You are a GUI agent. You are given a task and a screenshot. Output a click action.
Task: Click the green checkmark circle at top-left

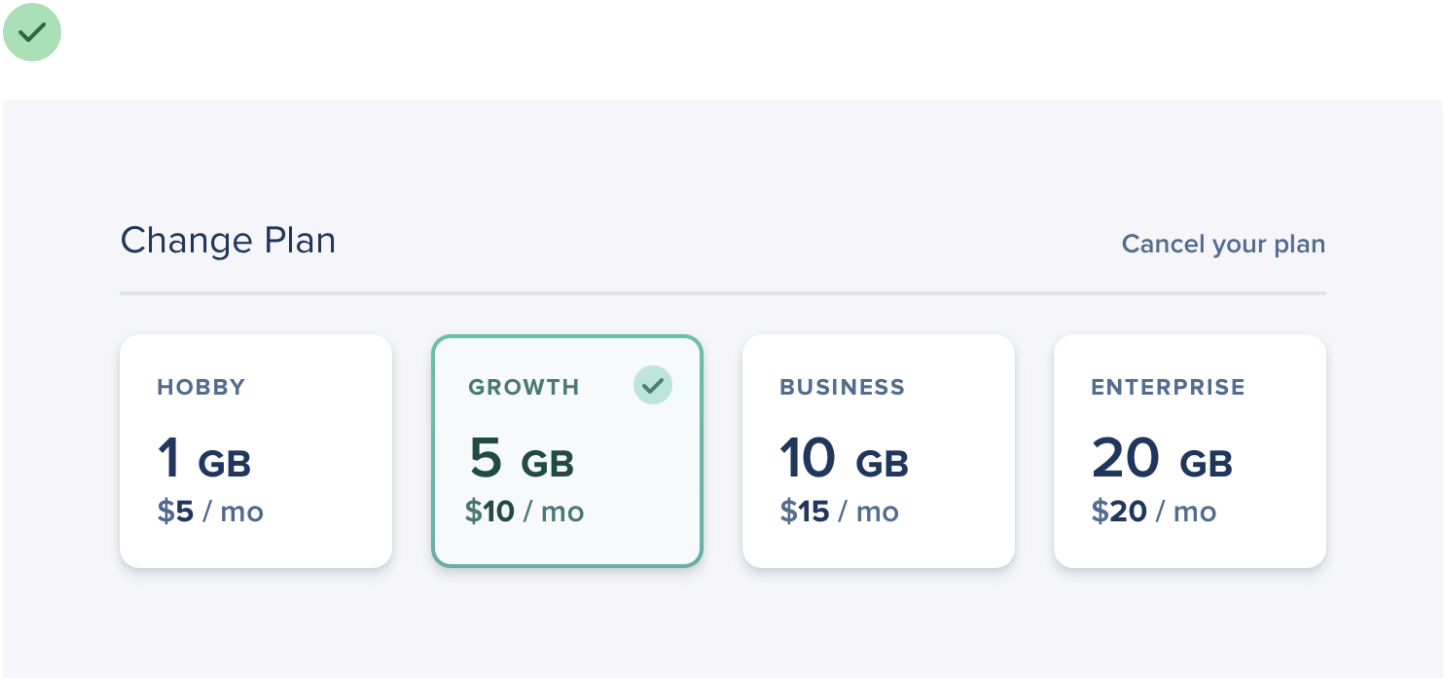click(32, 32)
